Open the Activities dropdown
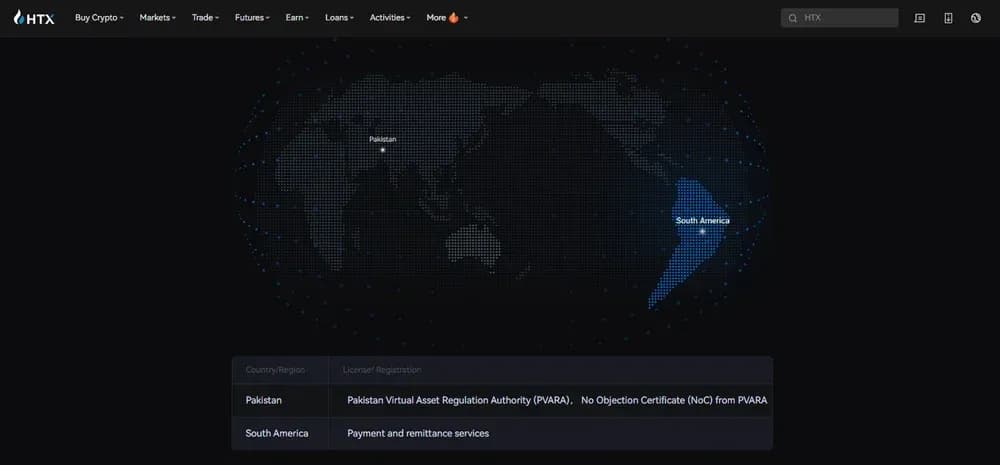Viewport: 1000px width, 465px height. tap(390, 18)
